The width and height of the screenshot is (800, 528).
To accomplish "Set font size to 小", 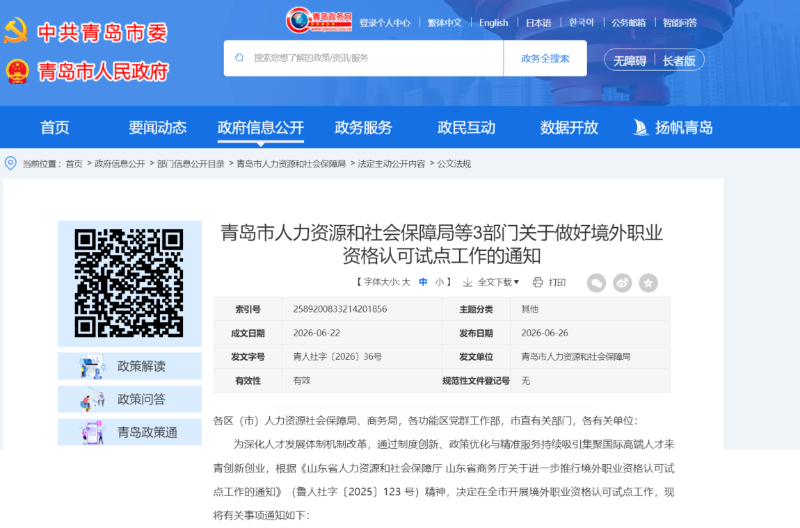I will [x=440, y=282].
